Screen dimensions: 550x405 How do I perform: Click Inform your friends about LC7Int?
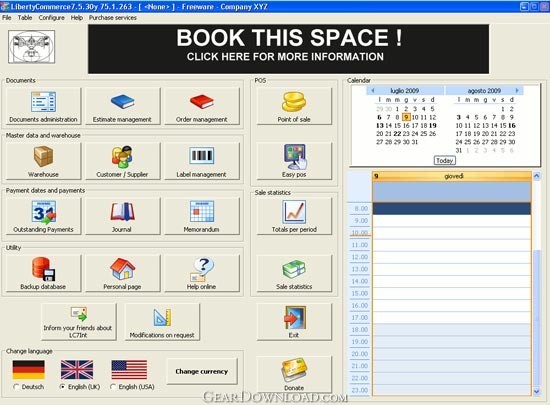pos(79,322)
